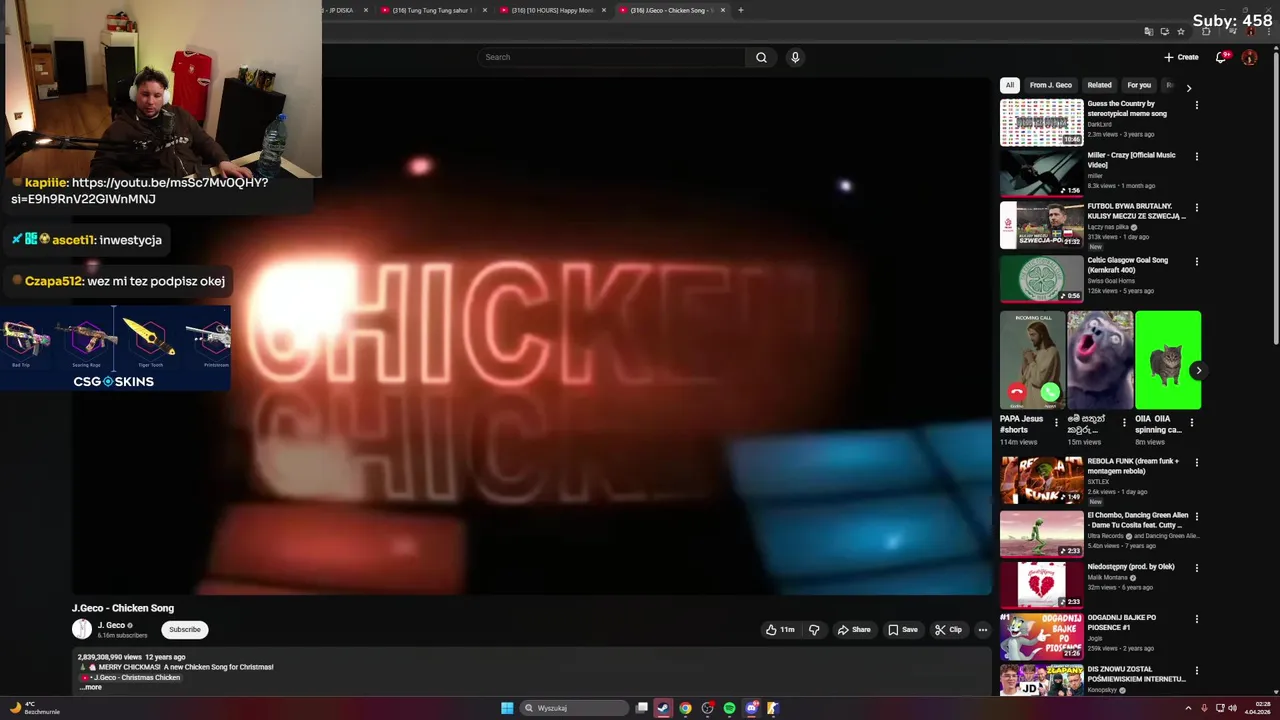Bookmark this page with star icon
1280x720 pixels.
click(x=1180, y=31)
